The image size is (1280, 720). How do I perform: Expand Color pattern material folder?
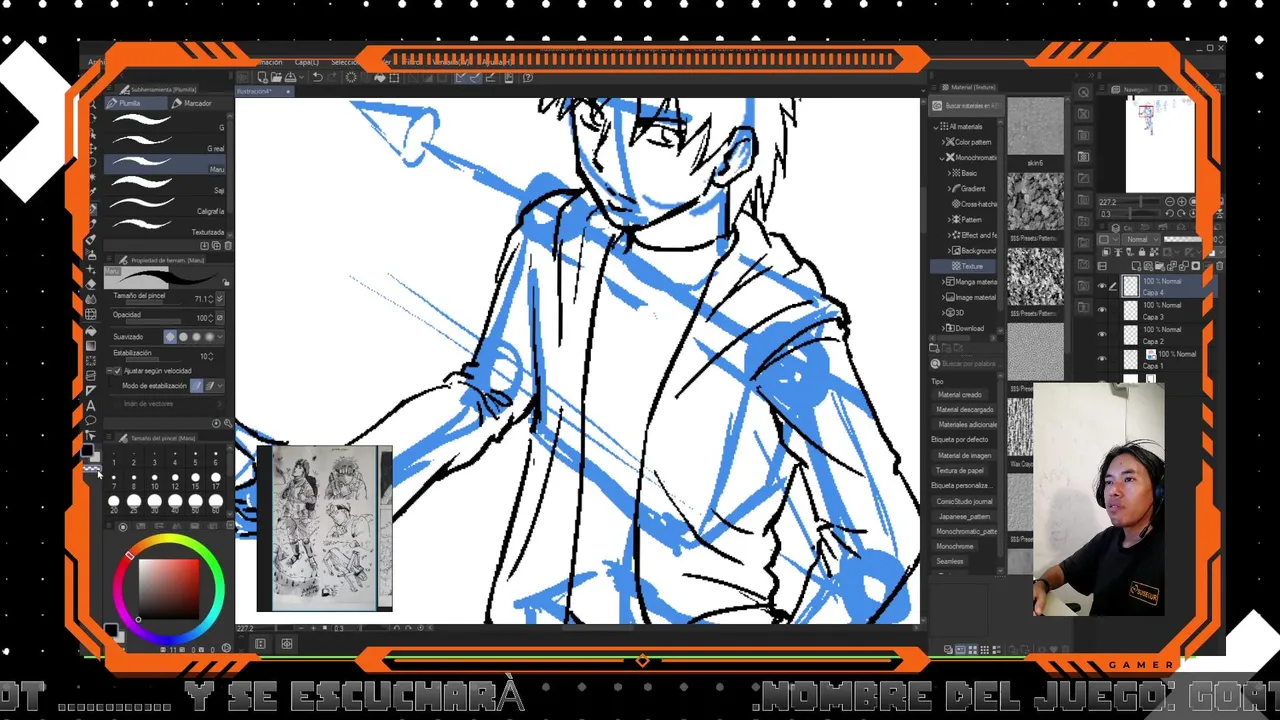pos(943,142)
